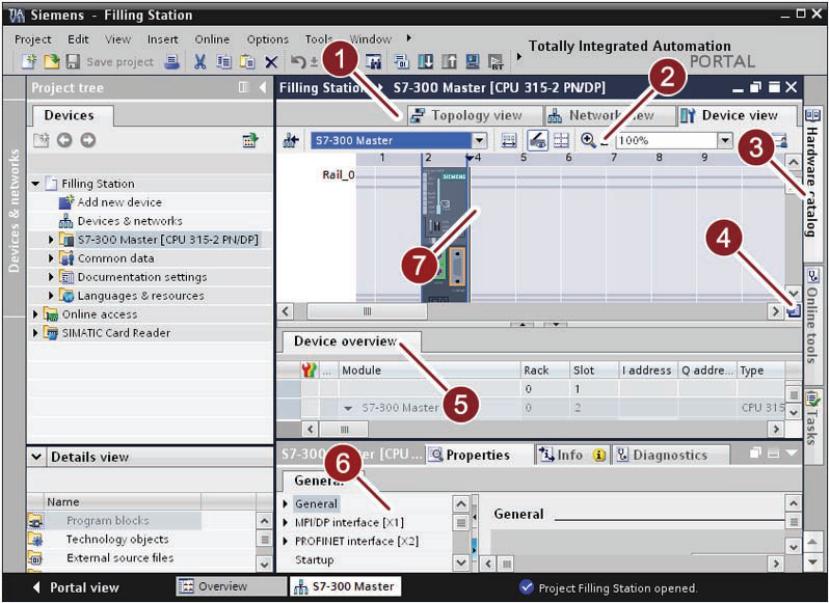Select the Diagnostics tab
This screenshot has width=829, height=603.
click(x=670, y=455)
